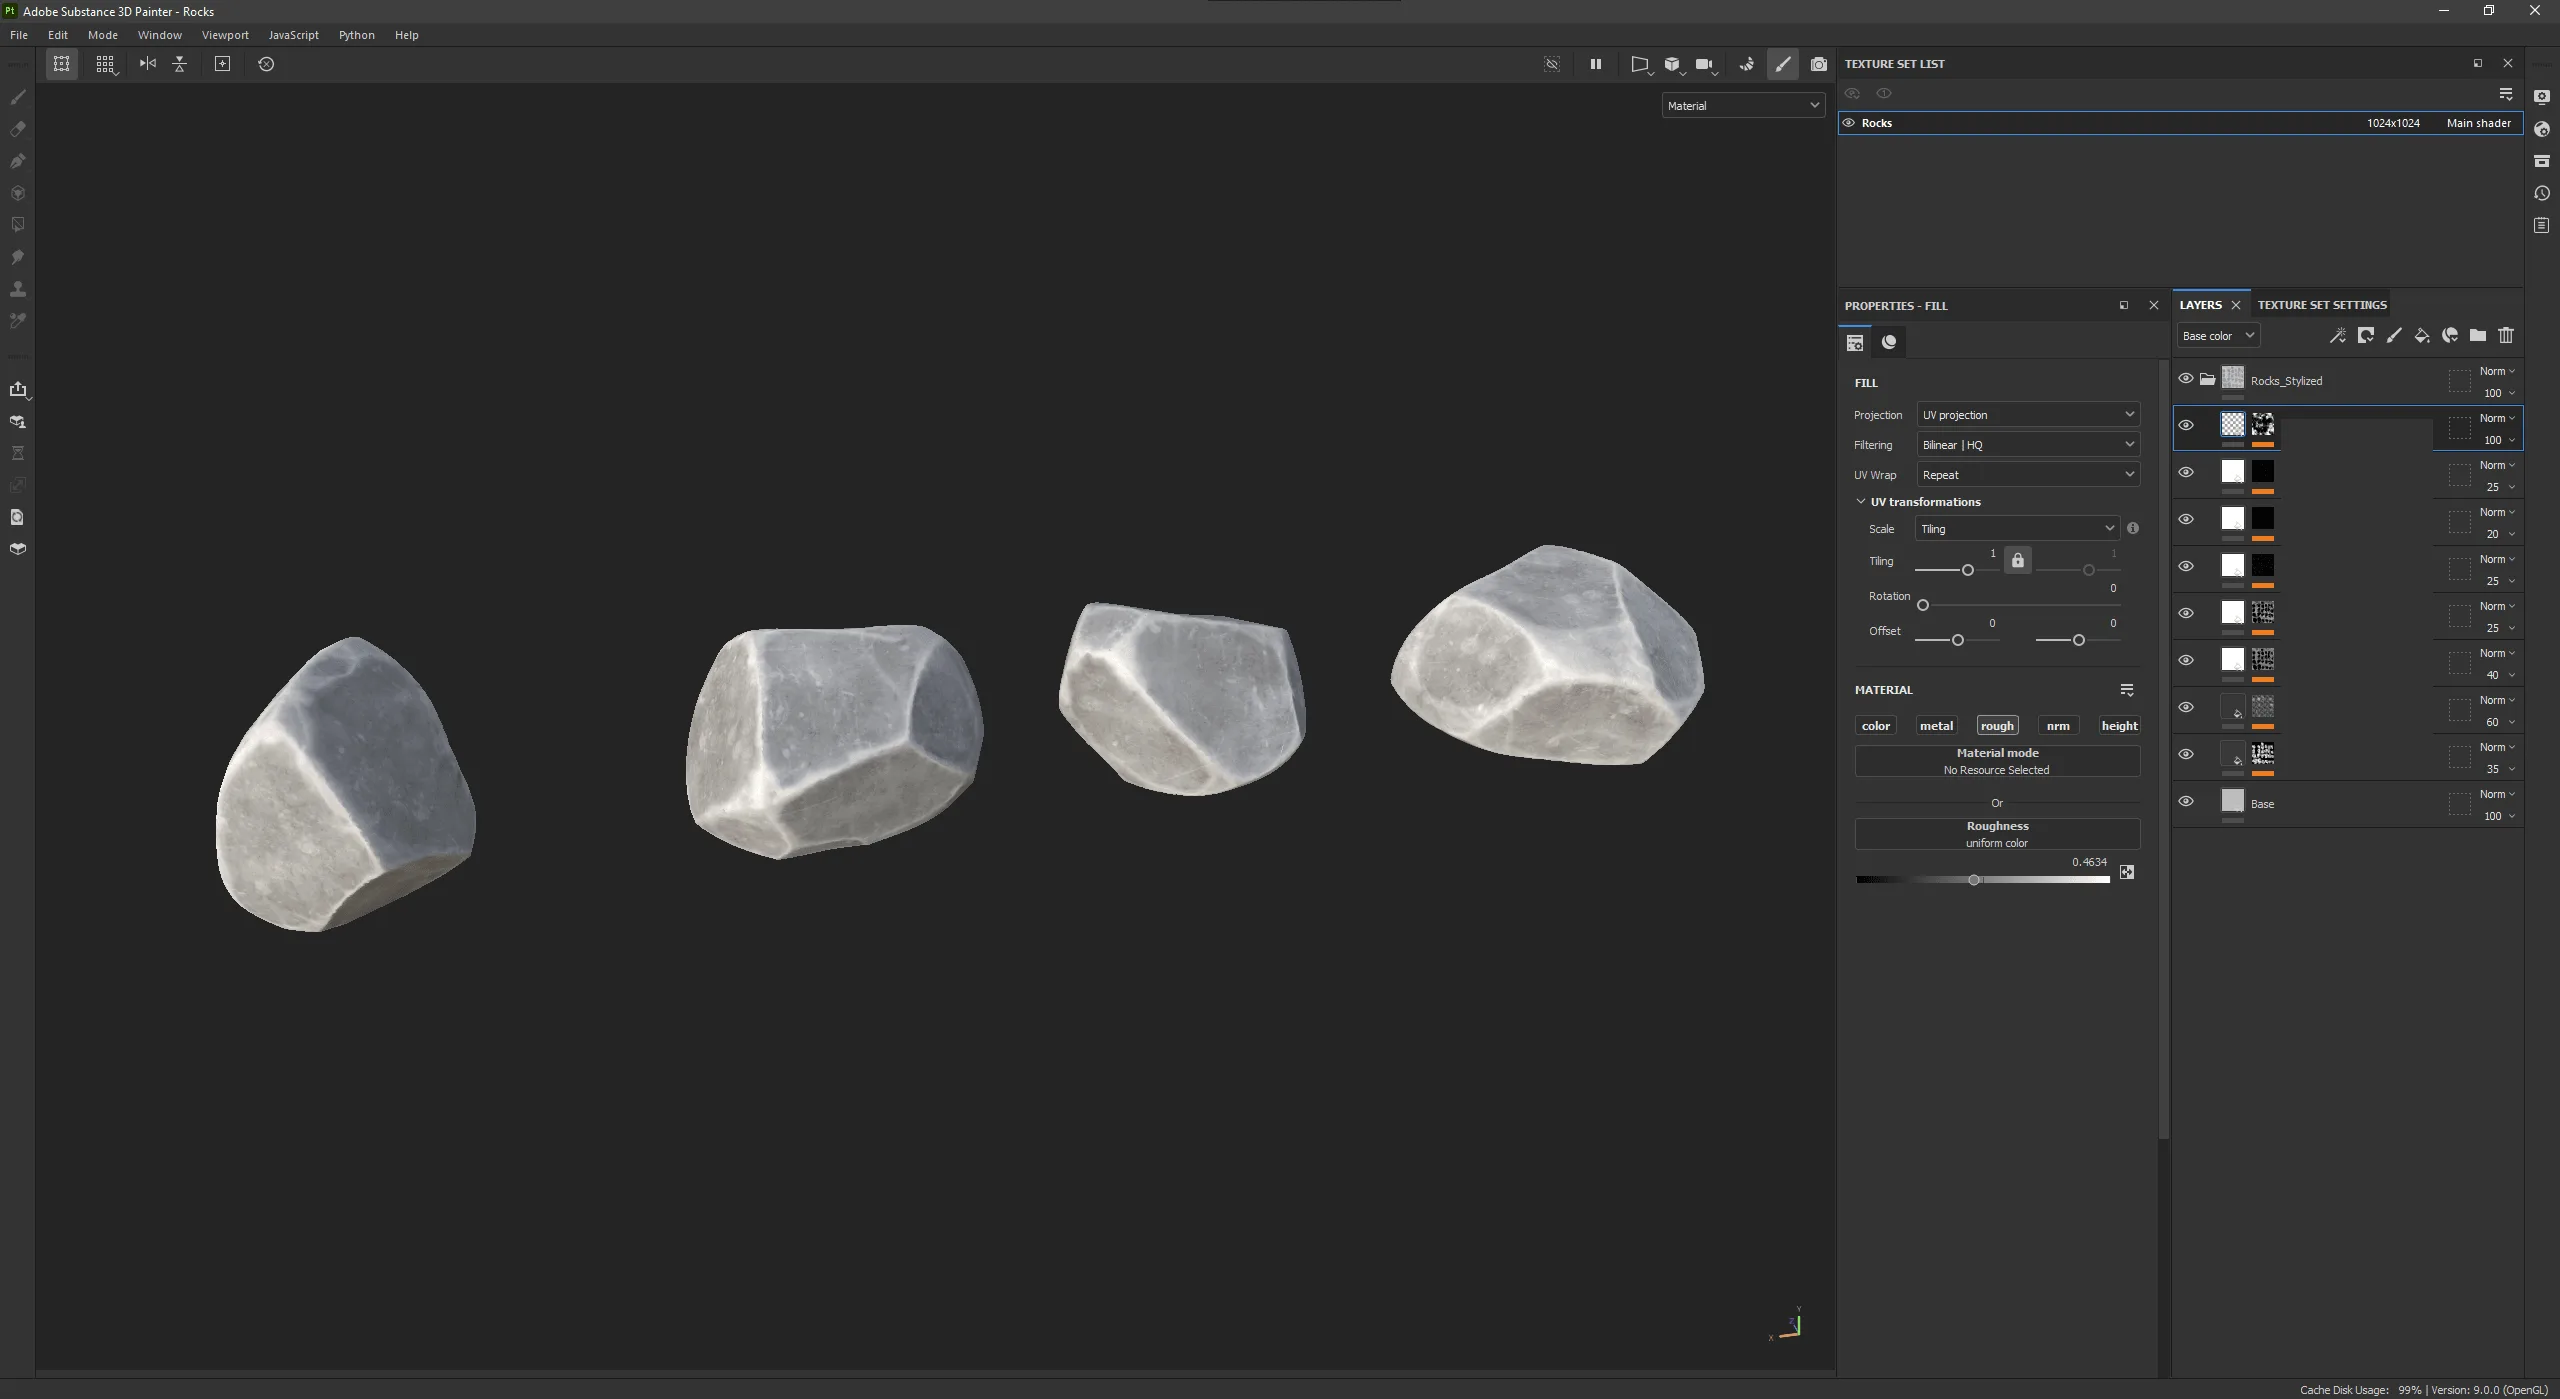The height and width of the screenshot is (1399, 2560).
Task: Delete layer using the trash icon
Action: pyautogui.click(x=2506, y=336)
